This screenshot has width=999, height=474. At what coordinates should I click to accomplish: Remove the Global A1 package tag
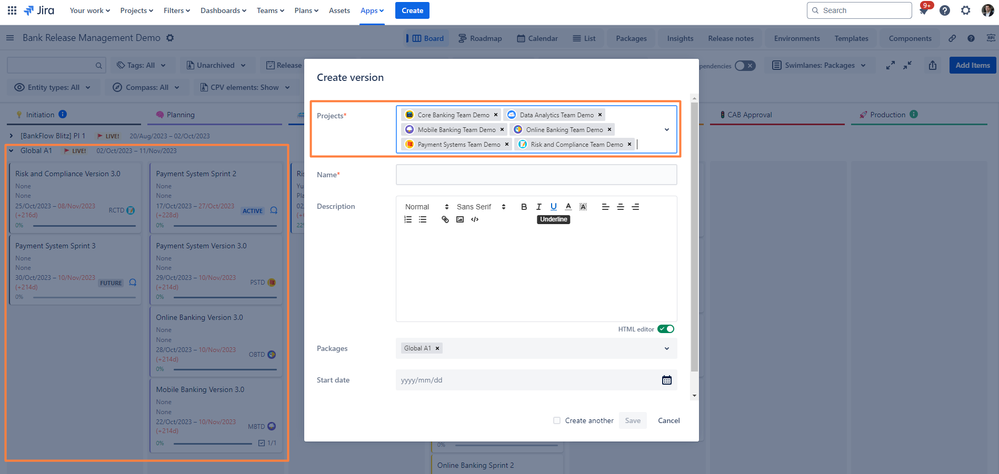click(x=438, y=348)
